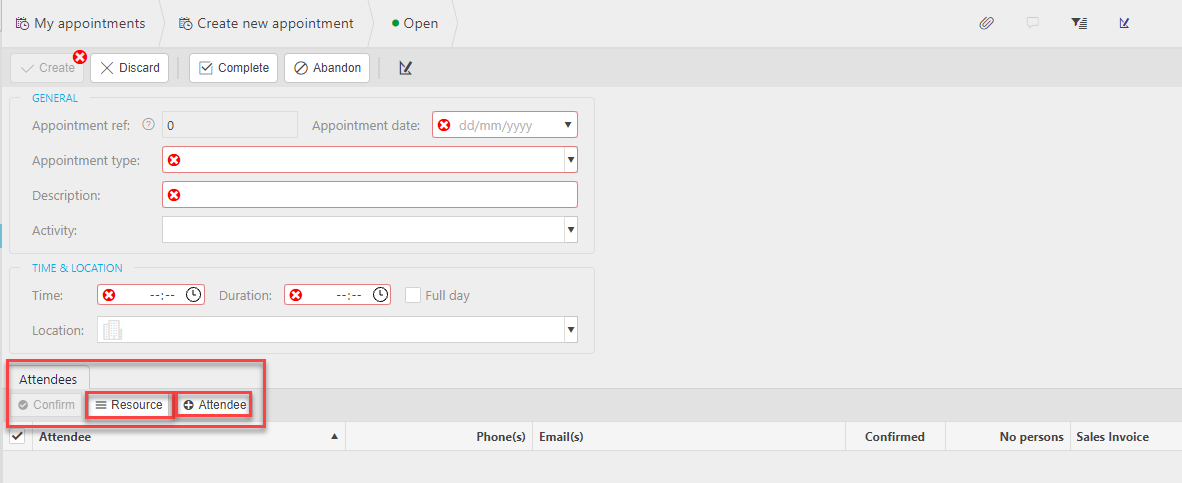1182x483 pixels.
Task: Open the Time field clock picker
Action: (x=194, y=295)
